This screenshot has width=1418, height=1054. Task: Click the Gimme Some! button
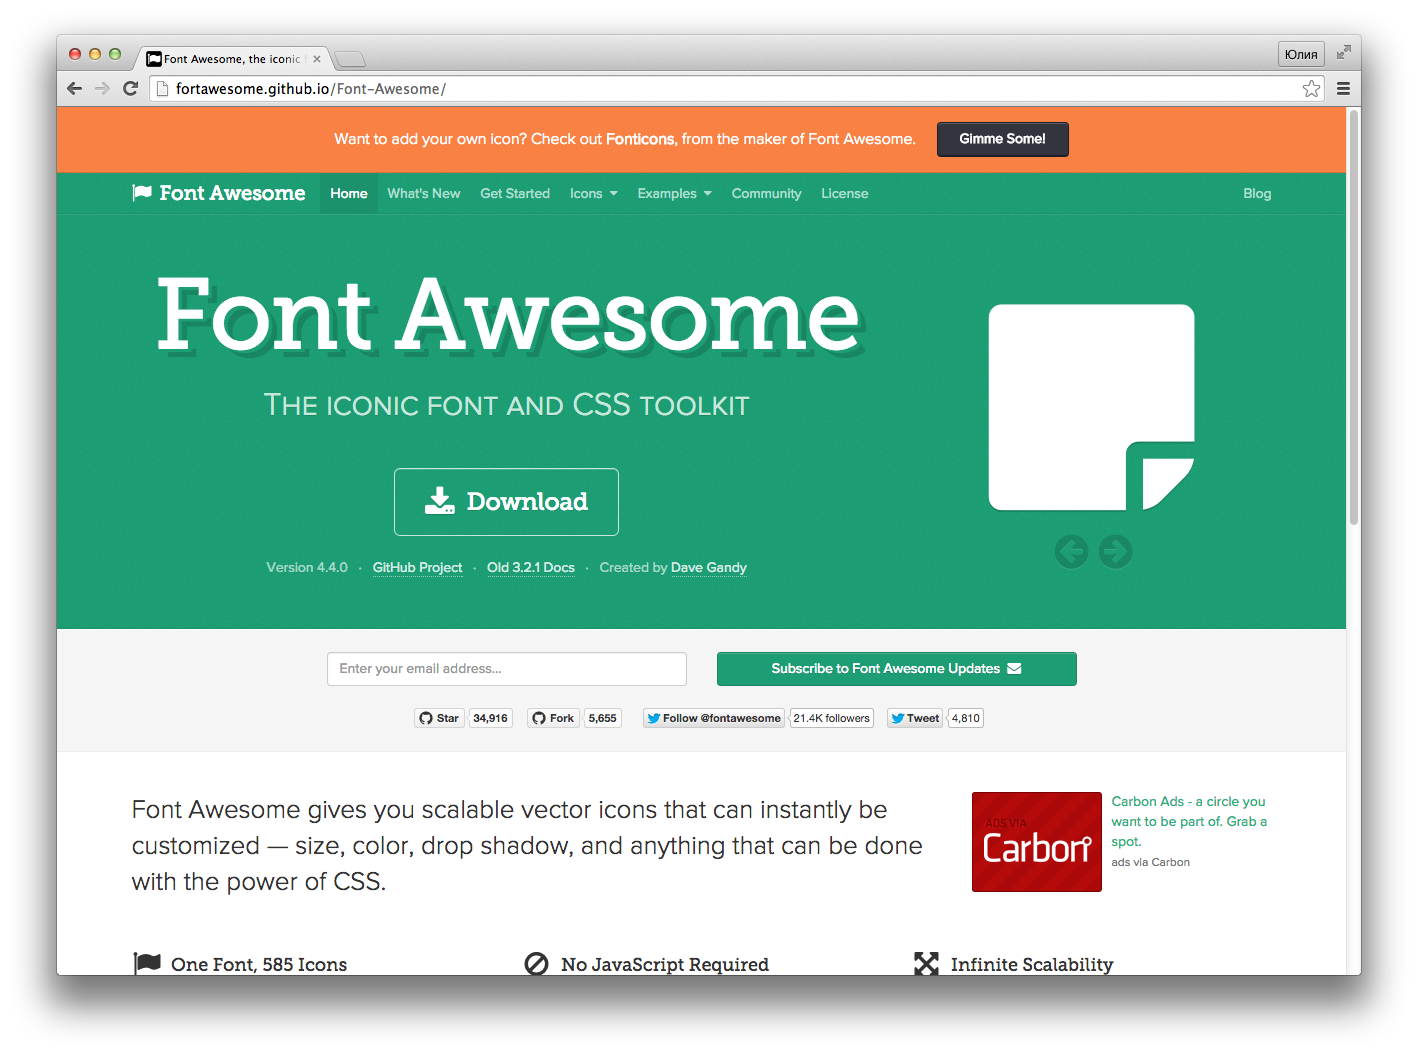(x=1002, y=139)
